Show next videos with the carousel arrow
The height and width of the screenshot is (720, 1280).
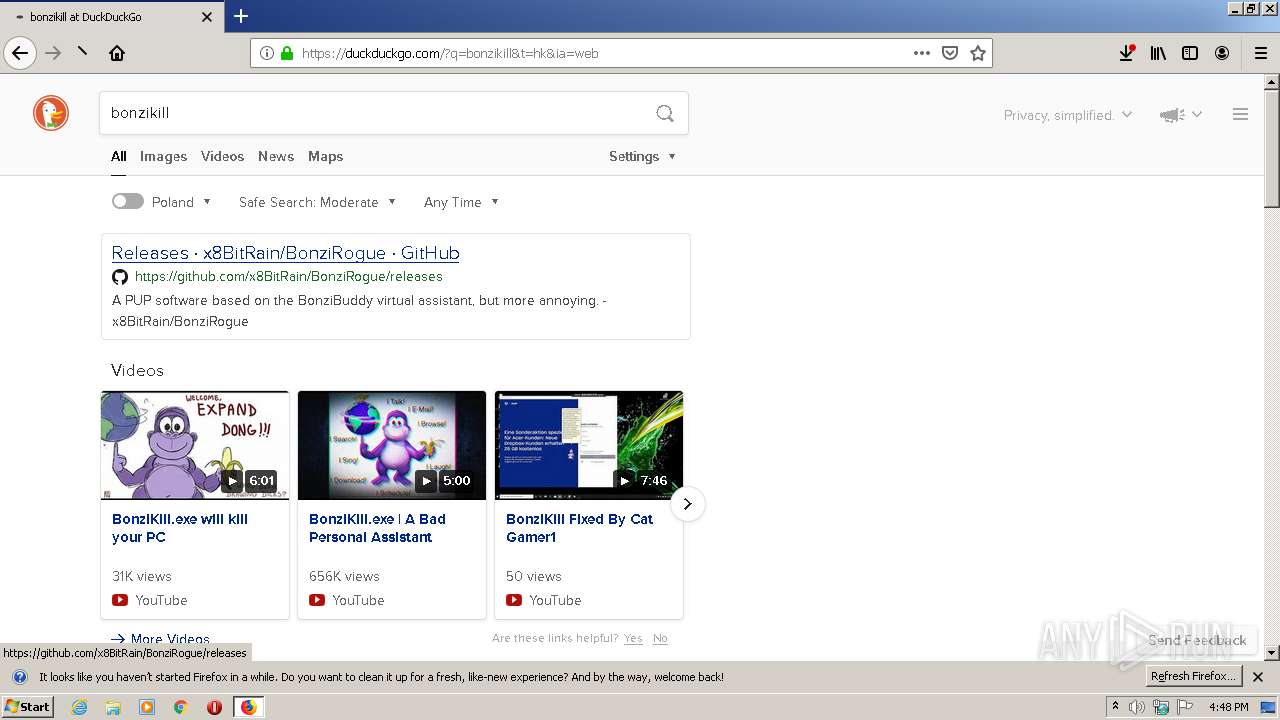point(687,504)
